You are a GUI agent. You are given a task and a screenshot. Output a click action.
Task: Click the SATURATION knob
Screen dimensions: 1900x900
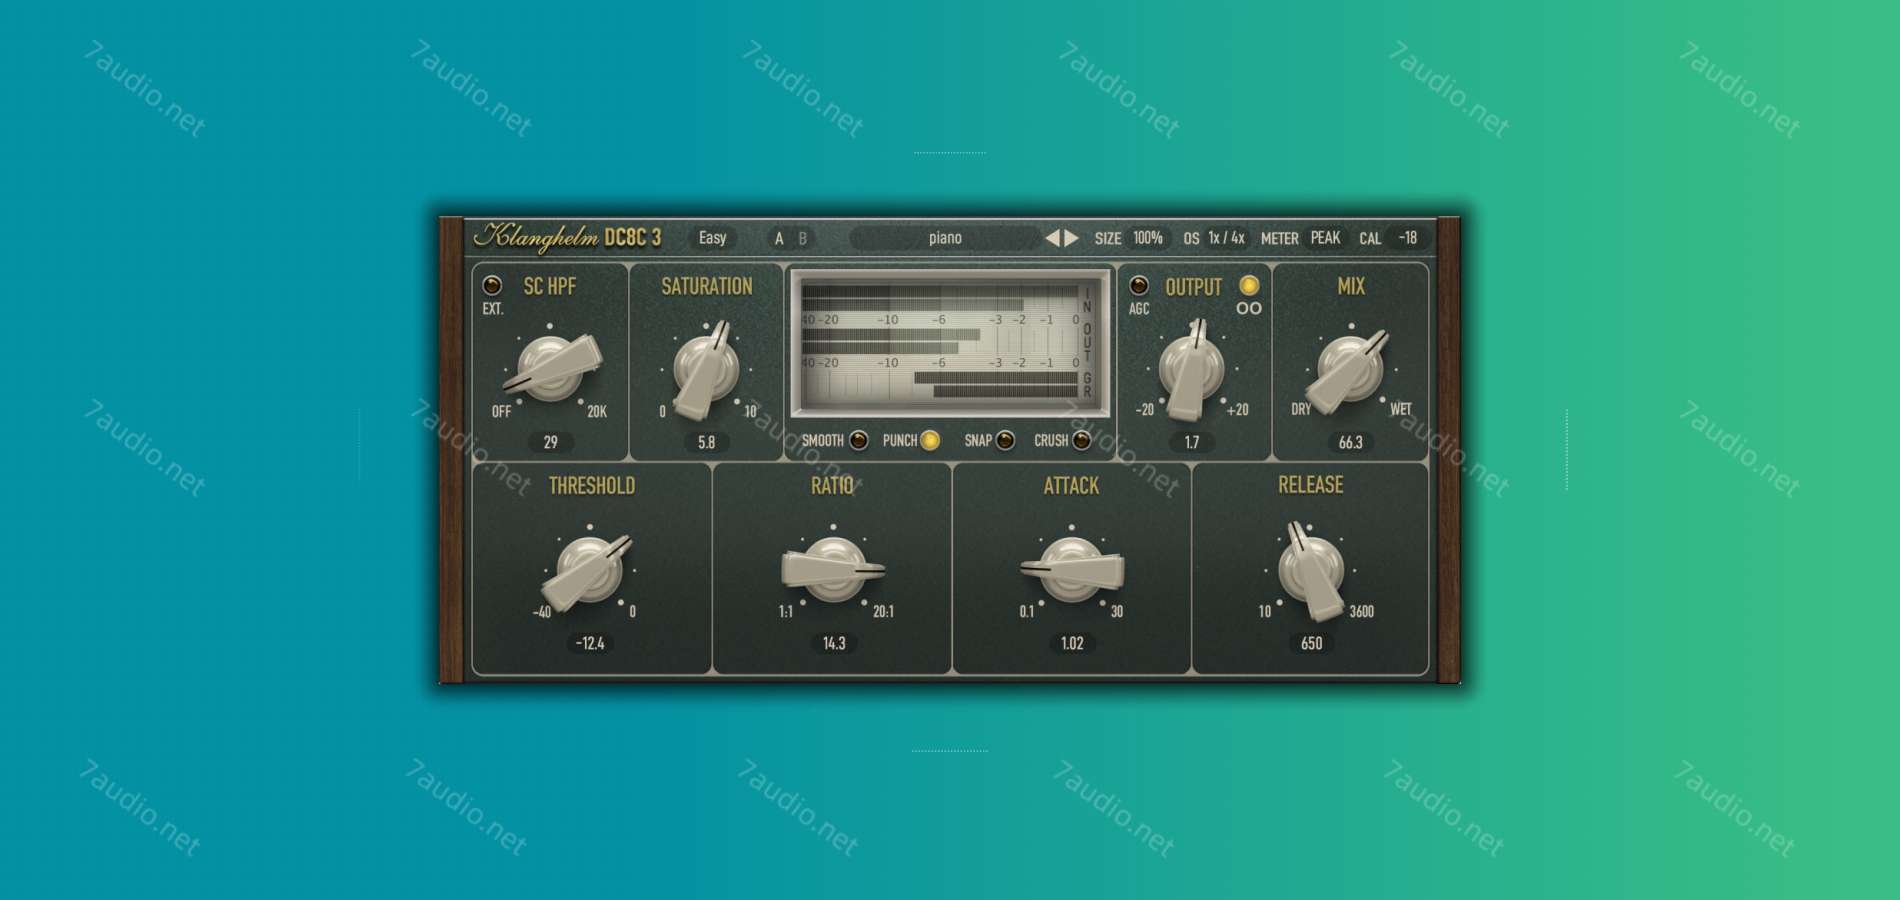coord(706,368)
